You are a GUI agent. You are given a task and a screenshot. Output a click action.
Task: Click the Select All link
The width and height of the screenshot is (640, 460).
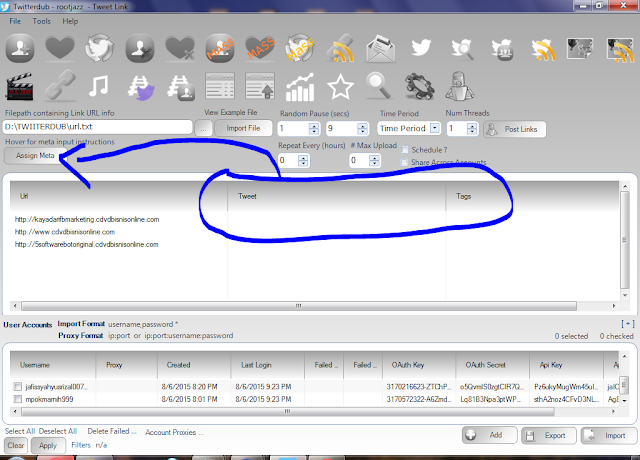point(20,431)
